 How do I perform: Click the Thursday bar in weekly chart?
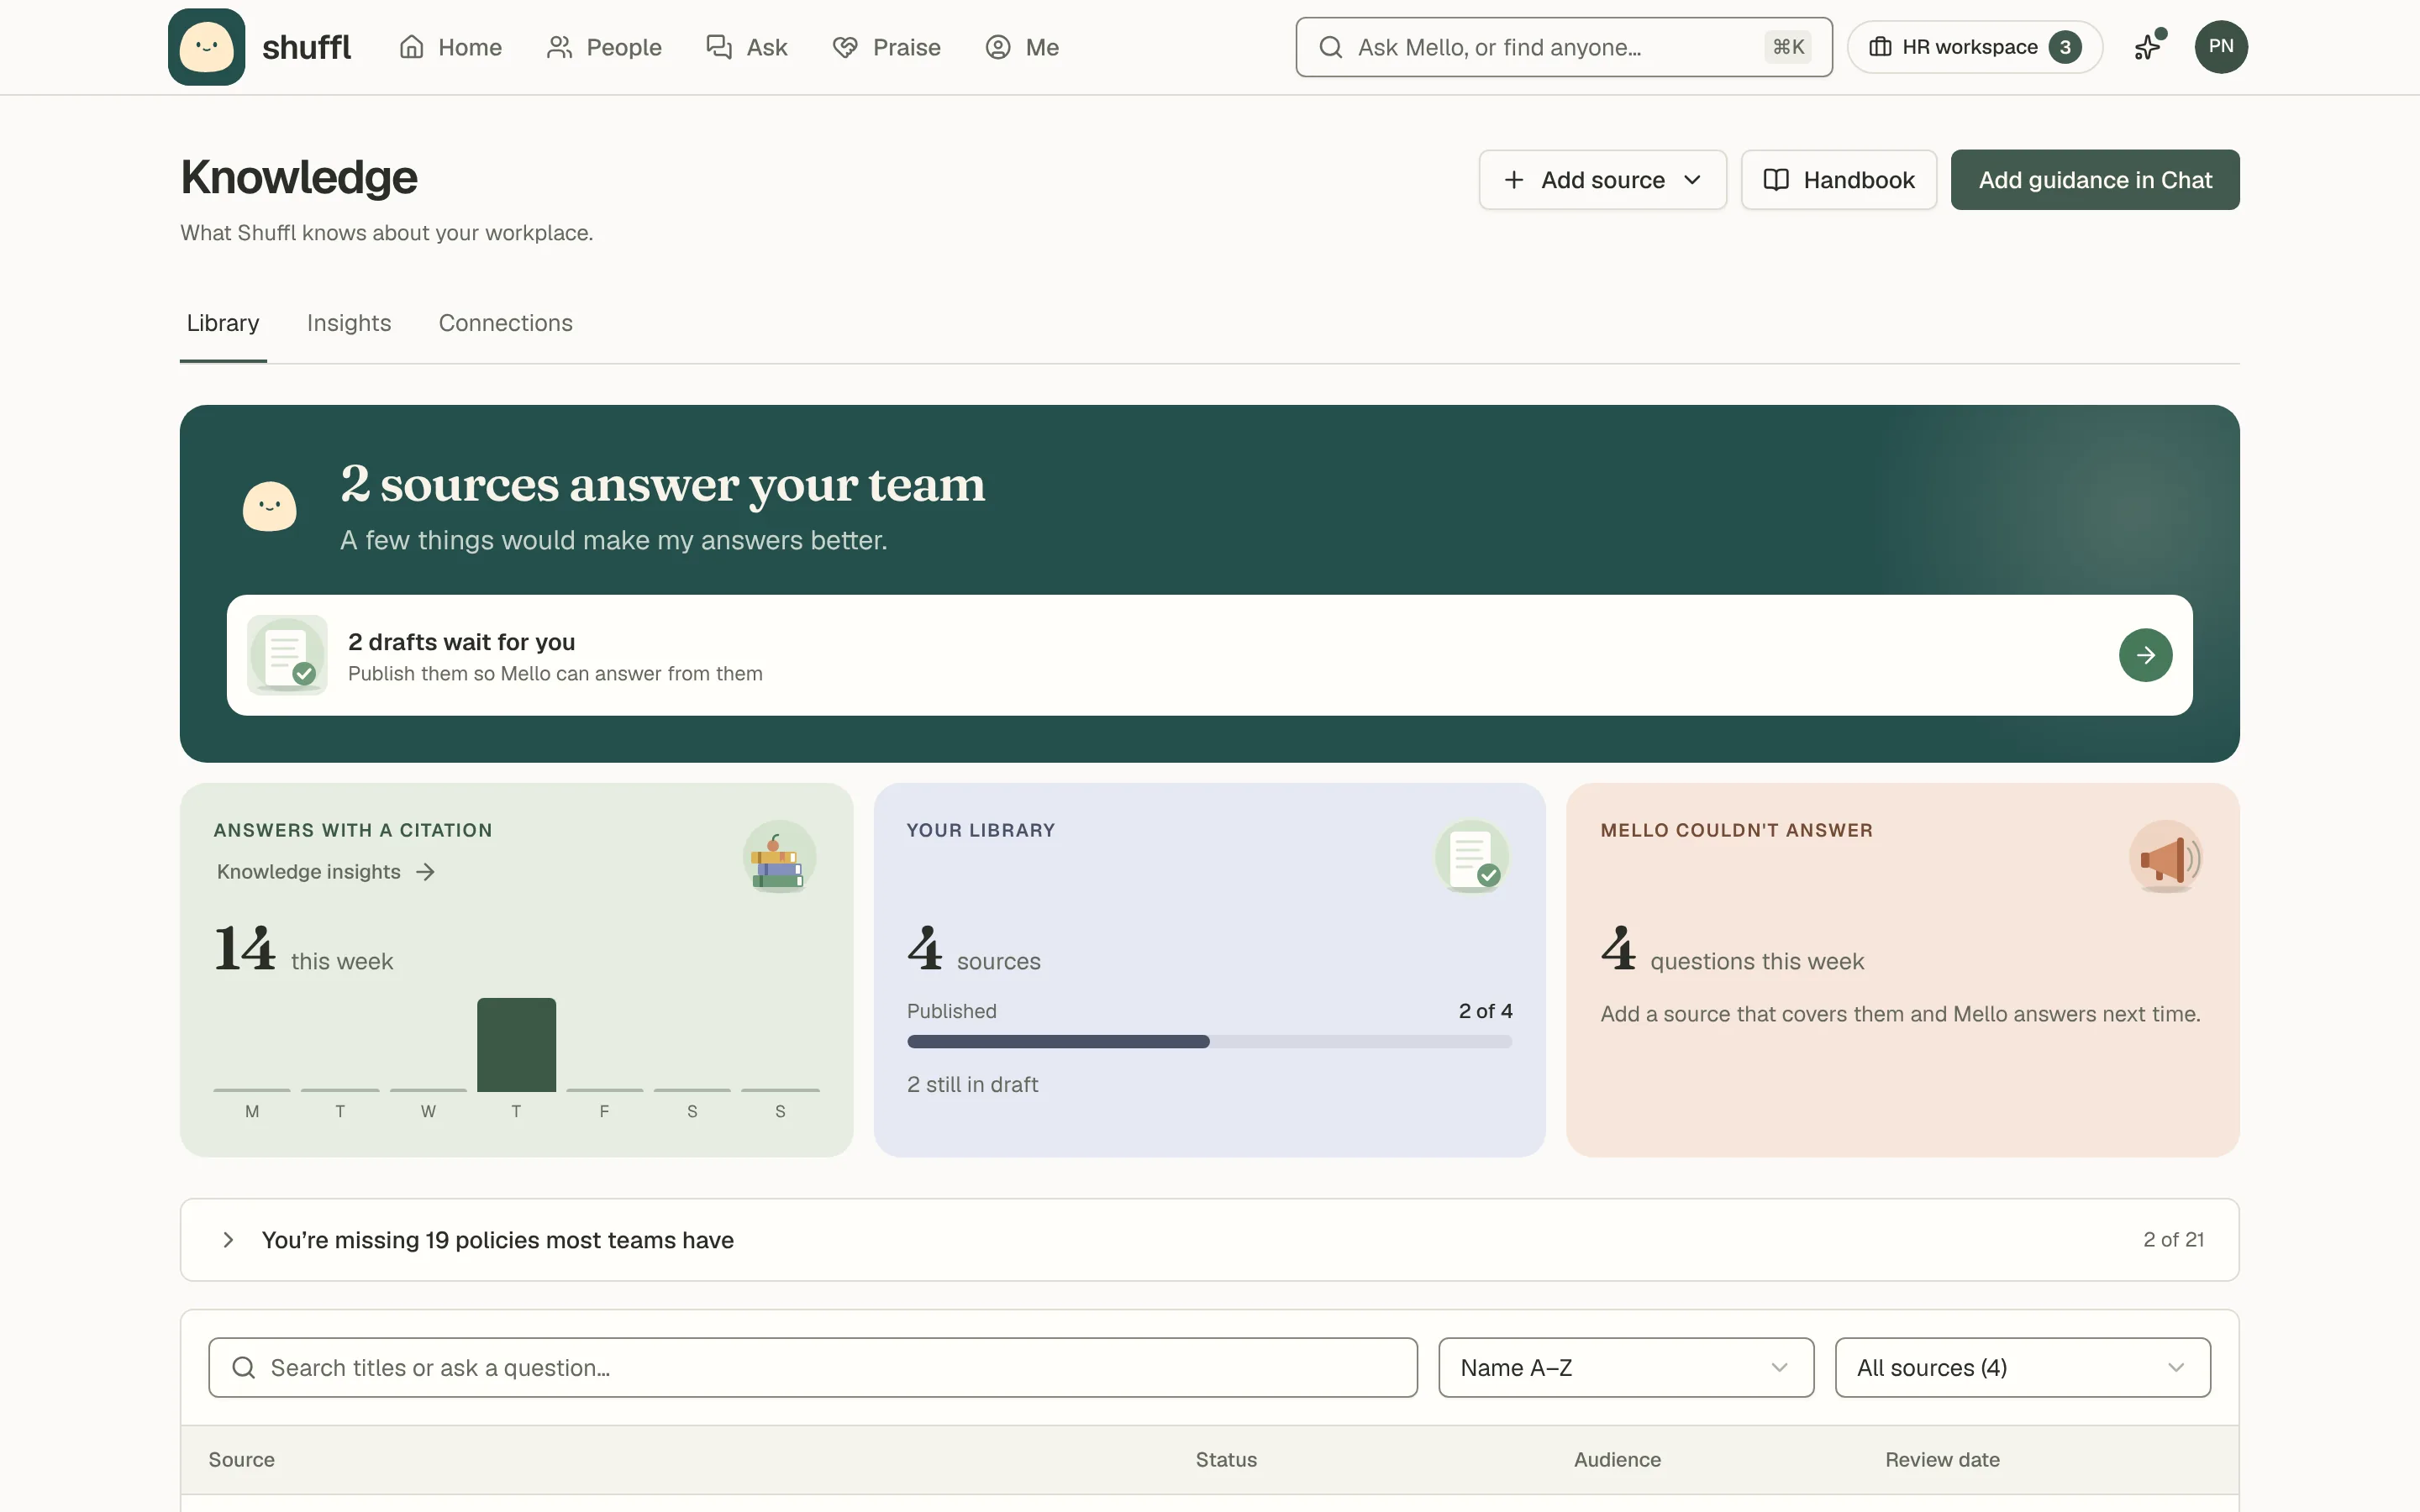click(x=516, y=1044)
